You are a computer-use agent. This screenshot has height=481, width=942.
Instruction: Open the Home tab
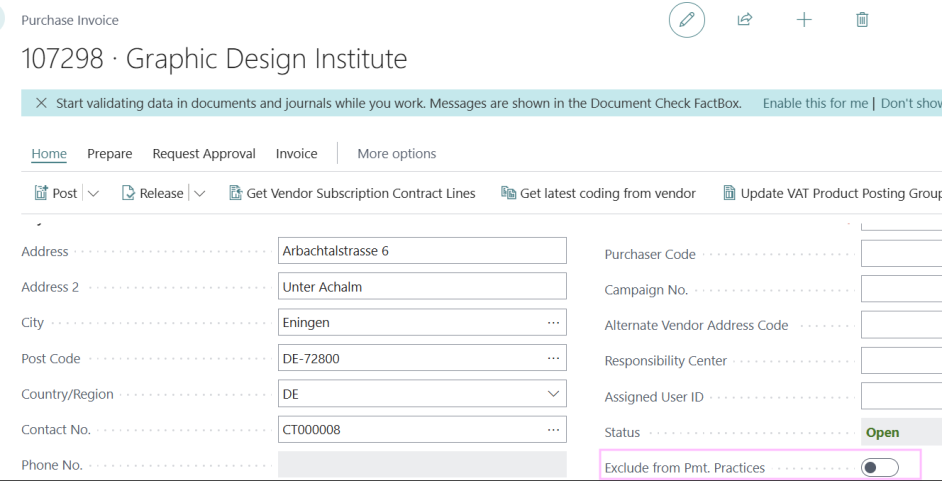[49, 154]
